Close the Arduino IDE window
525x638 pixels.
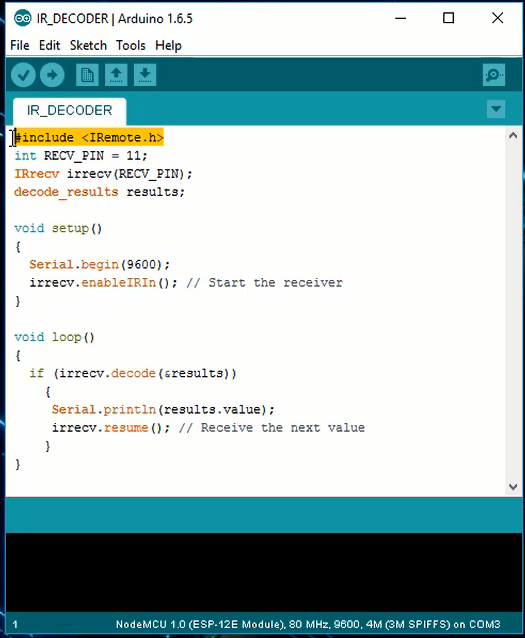[497, 18]
